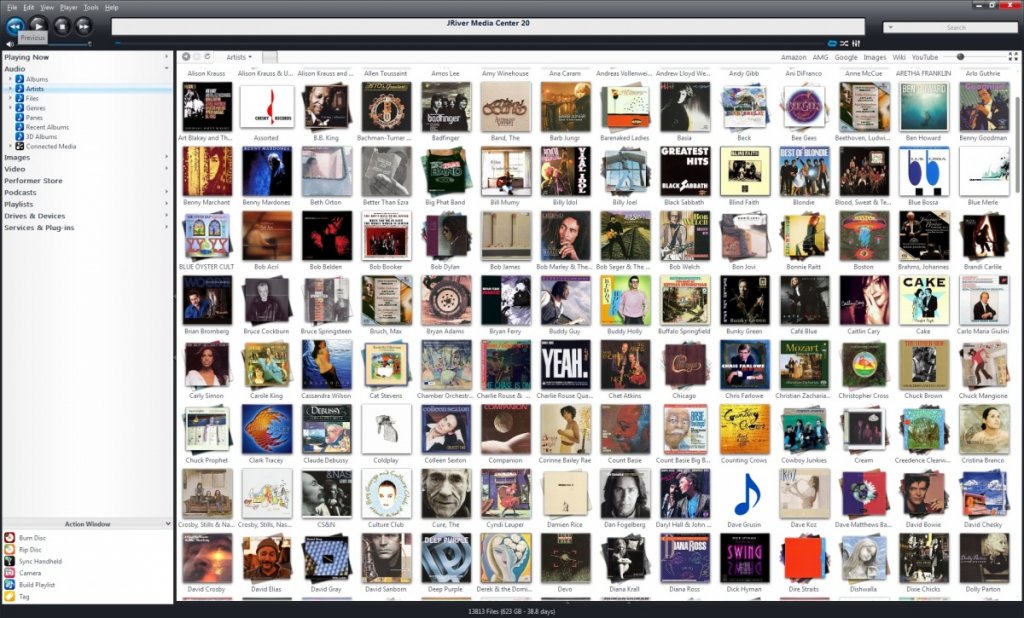
Task: Toggle the shuffle mode icon
Action: pyautogui.click(x=844, y=44)
